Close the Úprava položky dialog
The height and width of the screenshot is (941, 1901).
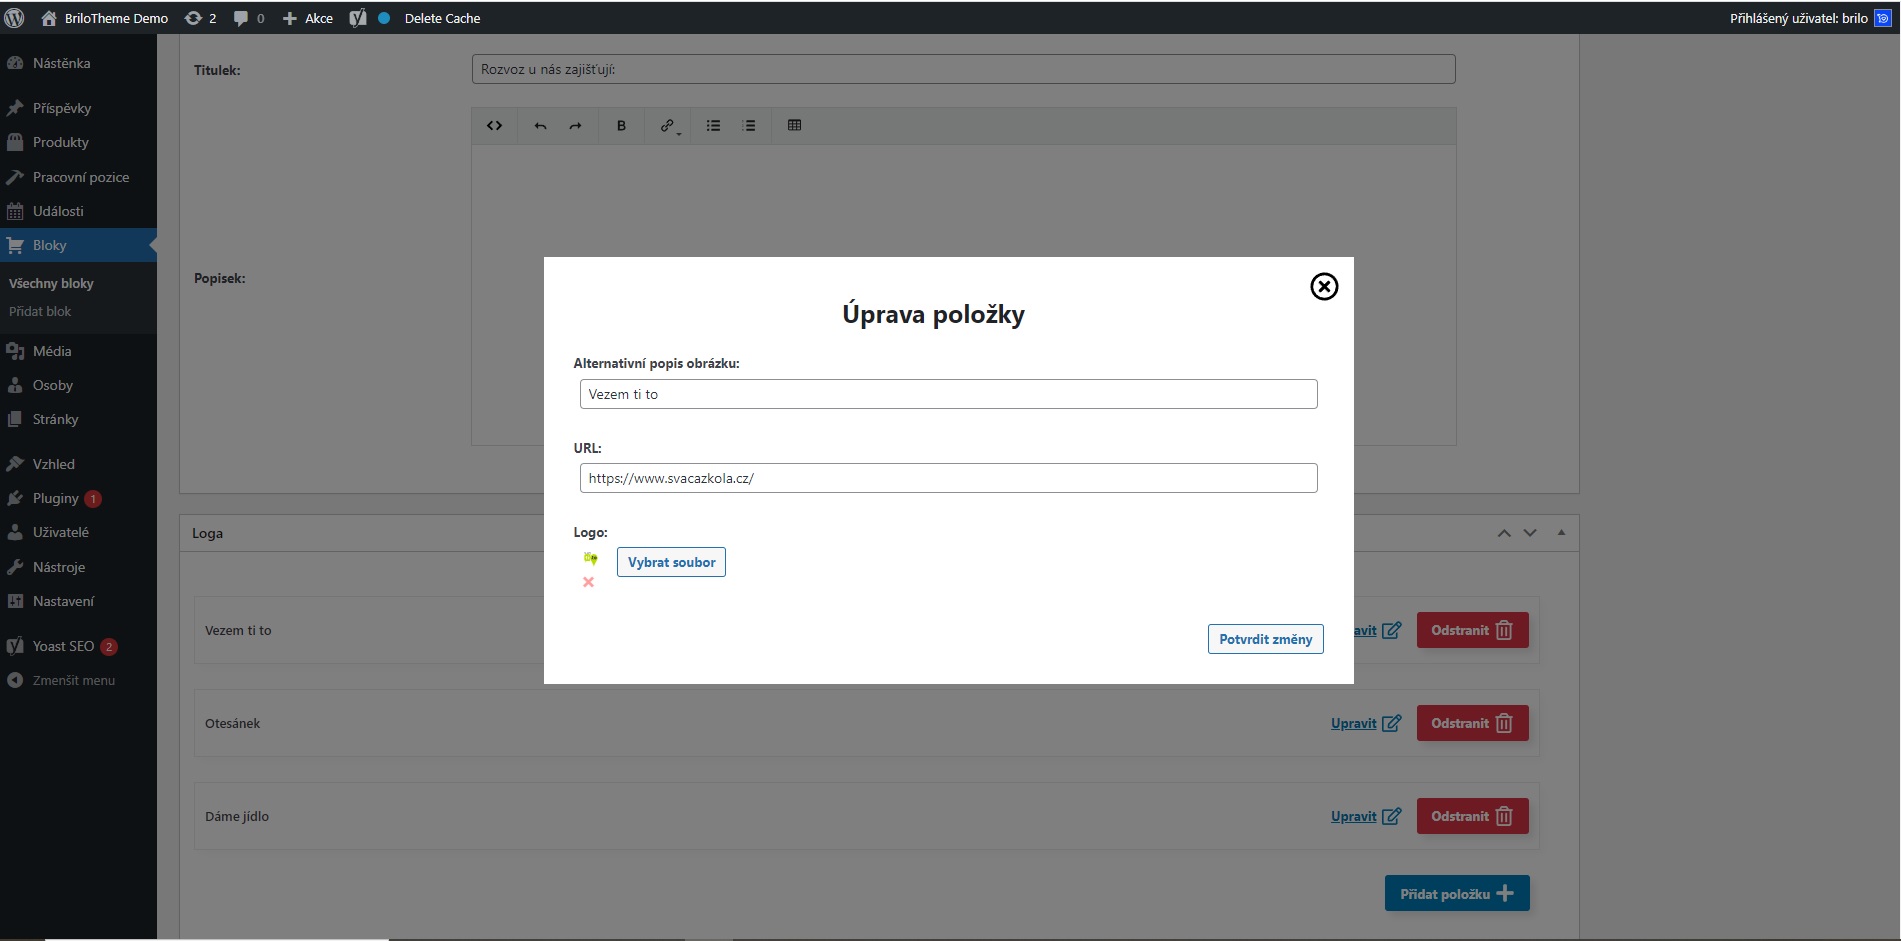click(x=1324, y=287)
